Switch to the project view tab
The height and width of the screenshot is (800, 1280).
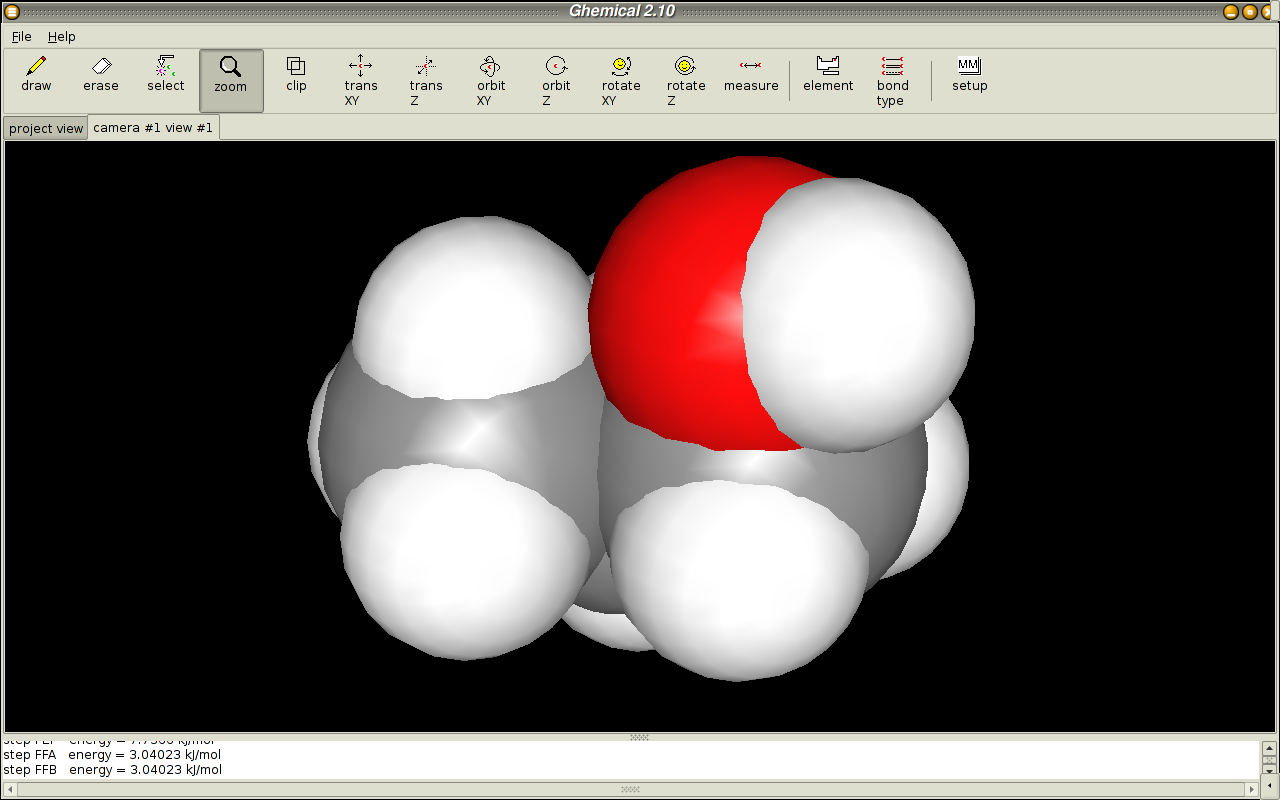[46, 129]
